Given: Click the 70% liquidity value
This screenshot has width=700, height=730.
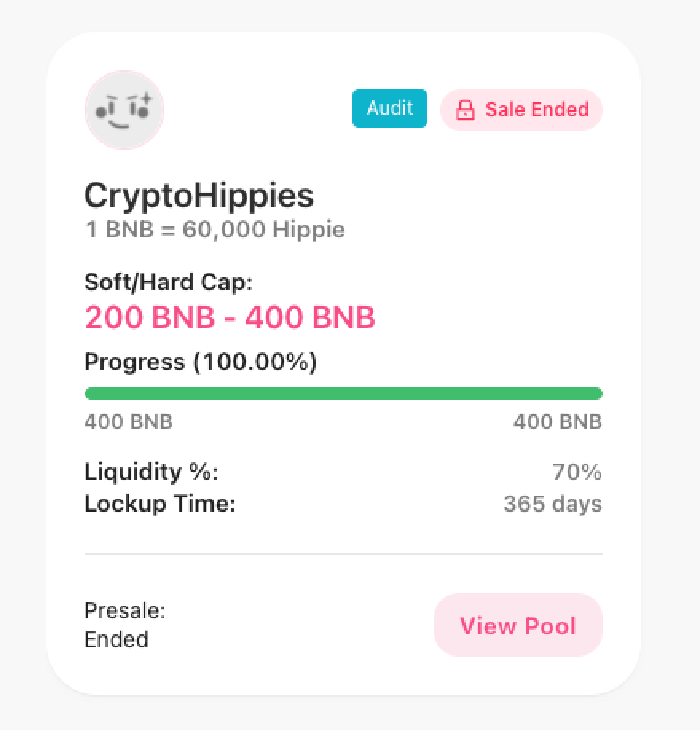Looking at the screenshot, I should click(x=577, y=472).
